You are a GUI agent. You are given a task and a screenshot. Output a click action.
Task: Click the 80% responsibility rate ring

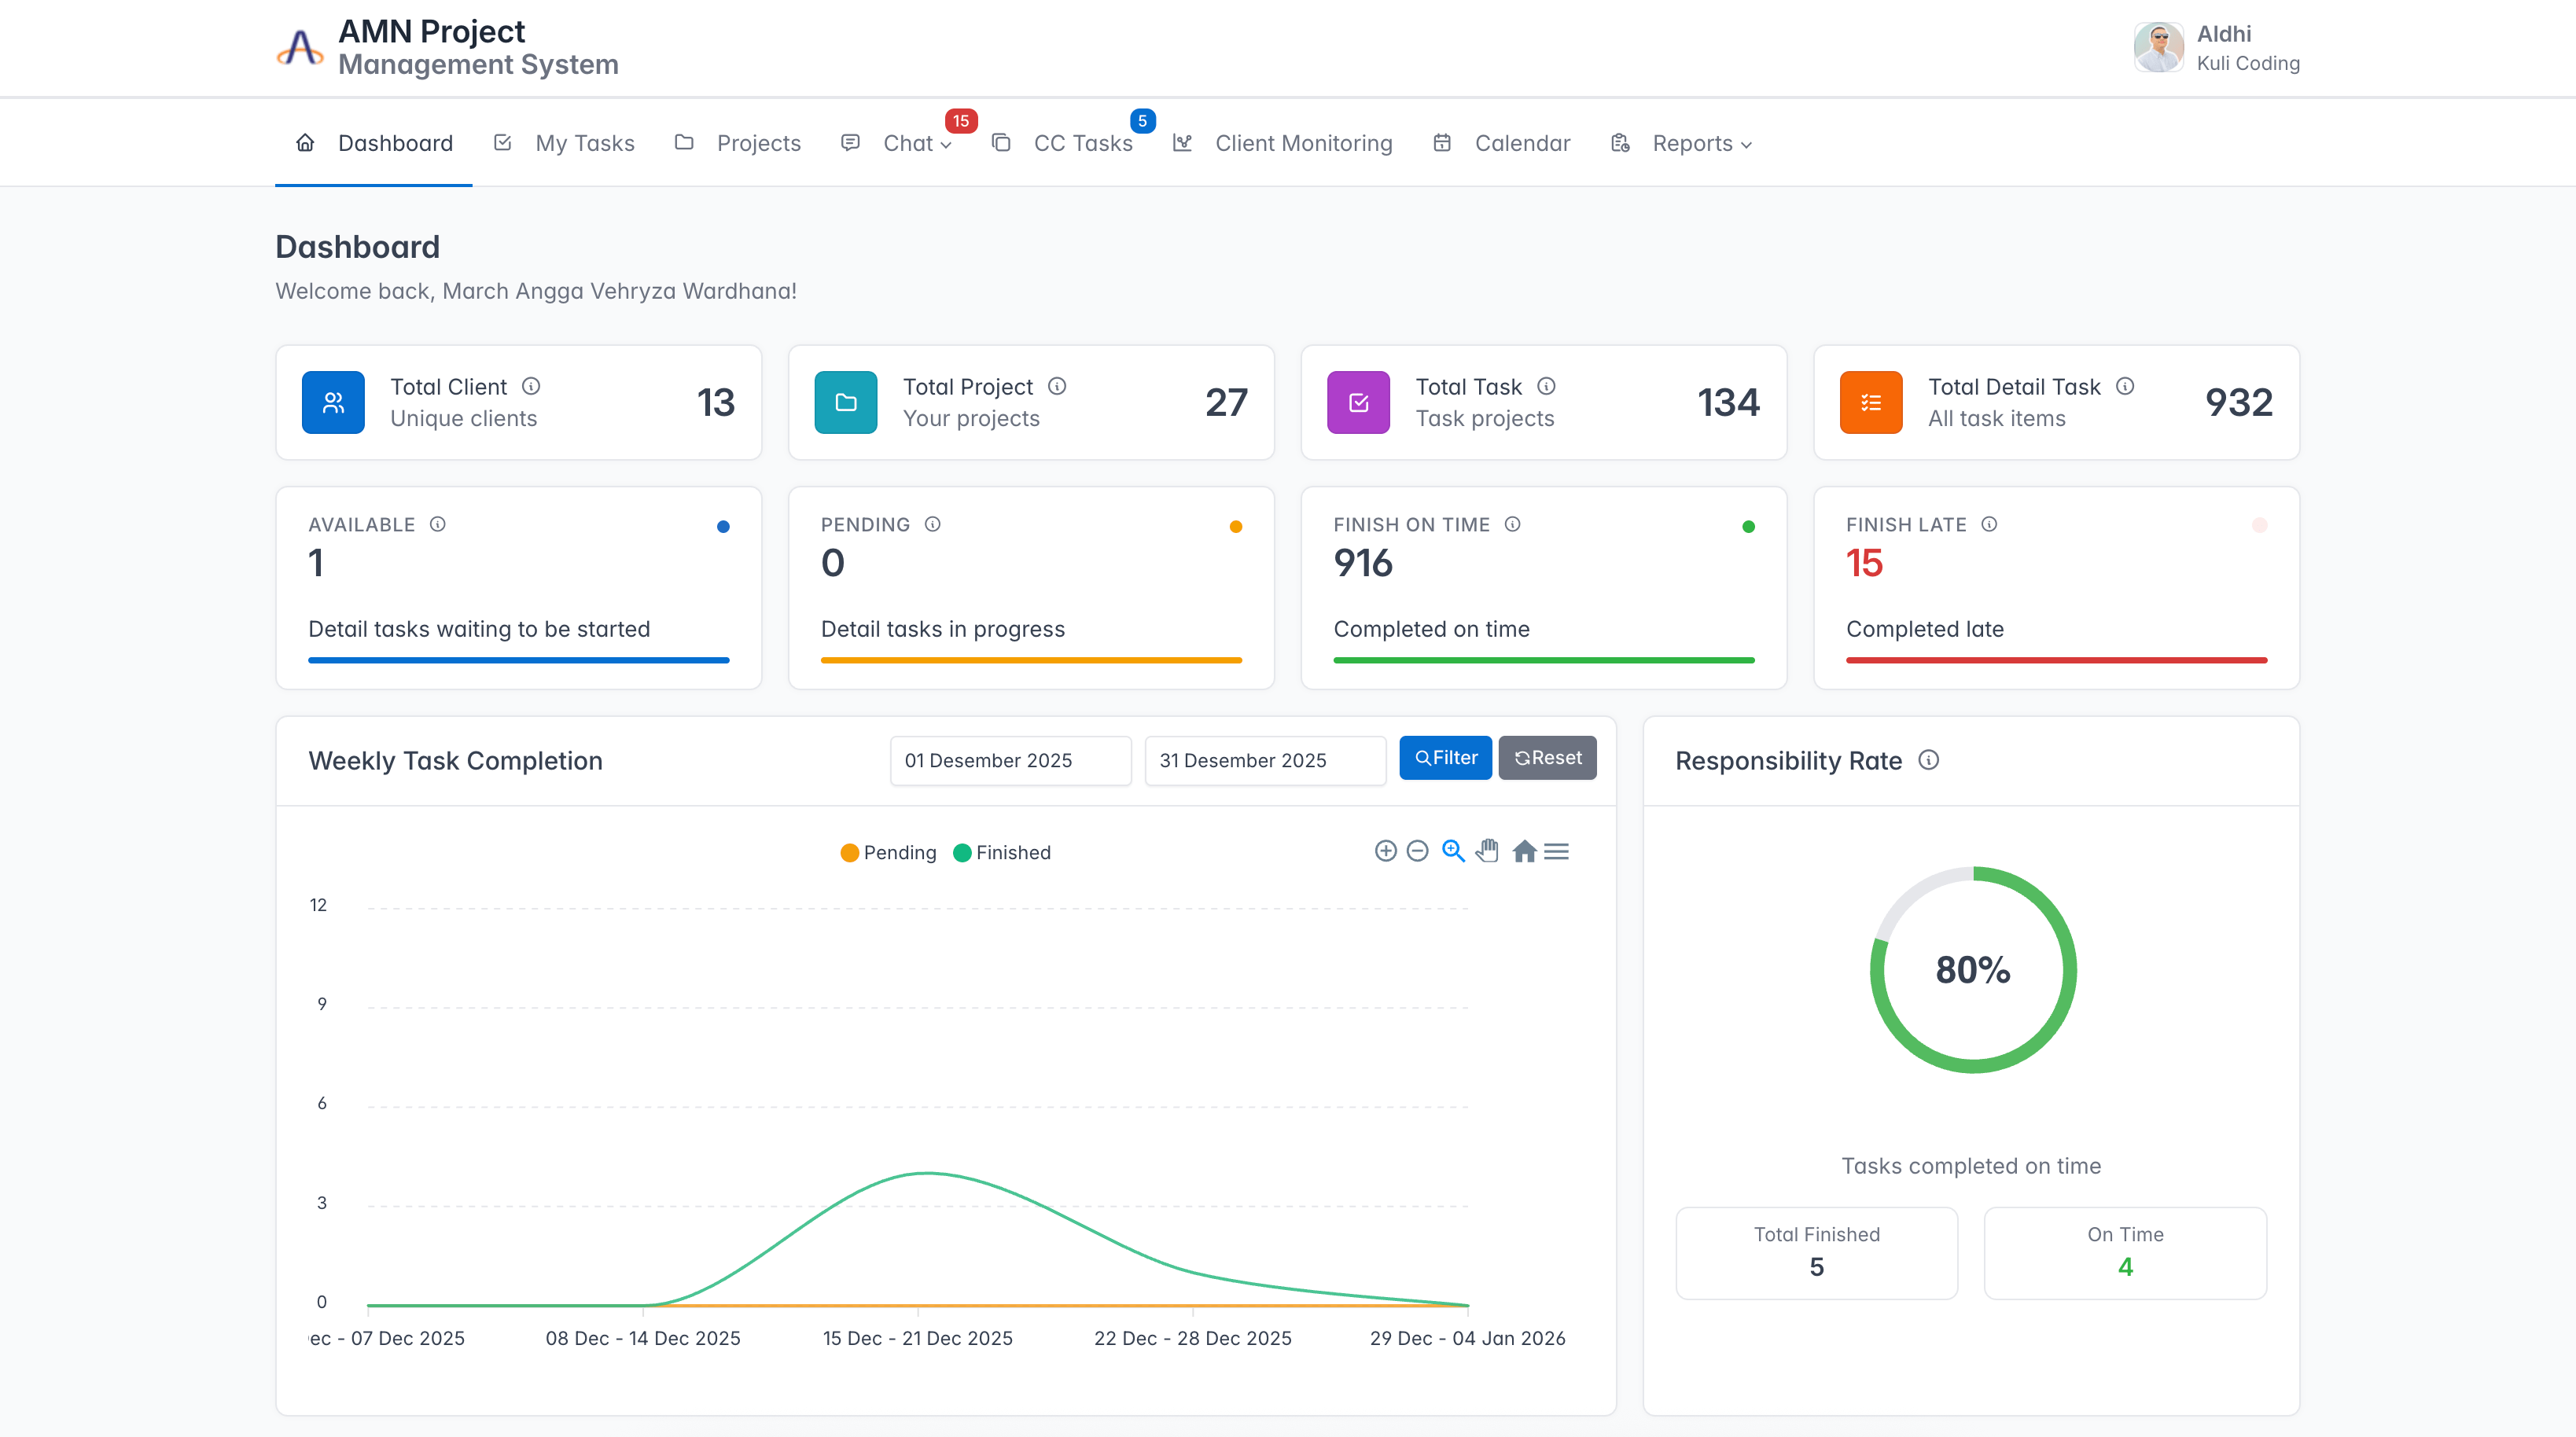click(x=1973, y=970)
